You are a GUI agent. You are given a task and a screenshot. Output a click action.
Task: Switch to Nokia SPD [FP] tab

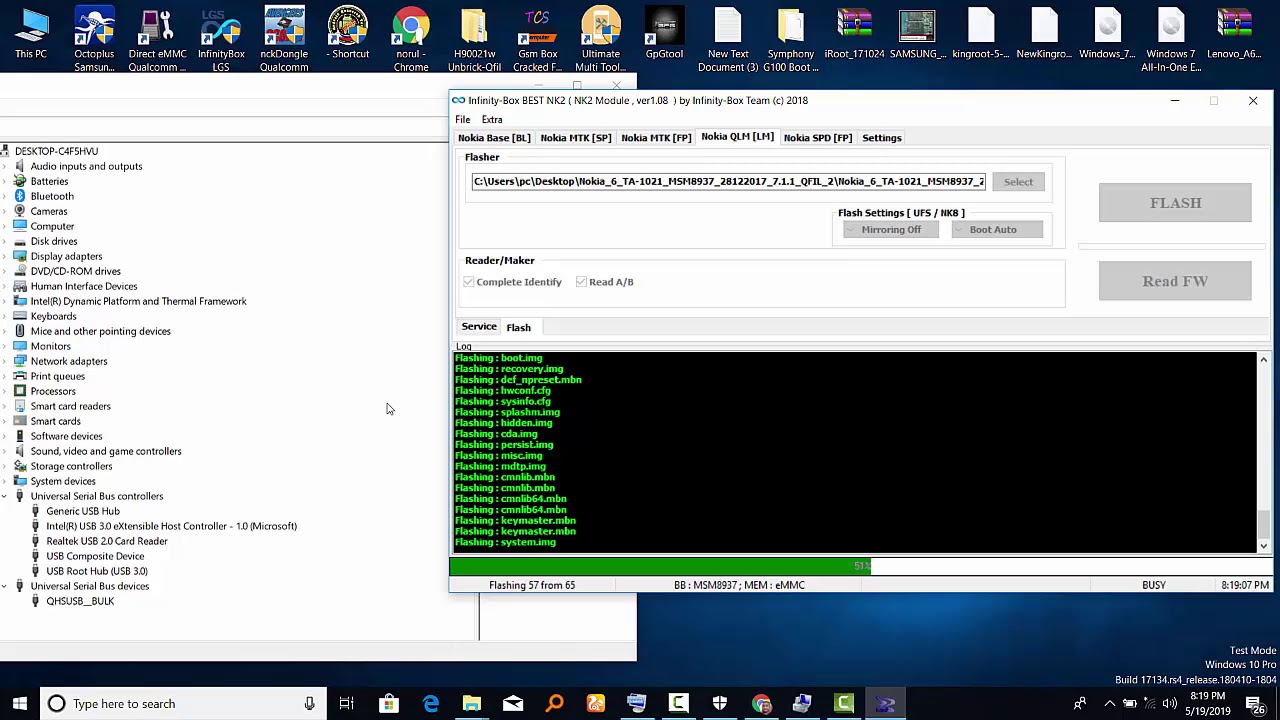818,138
